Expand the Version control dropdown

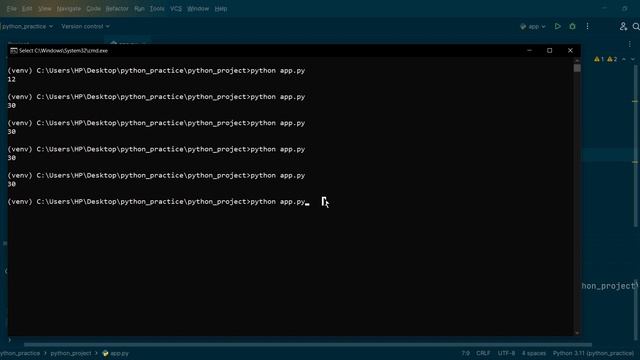(x=85, y=27)
